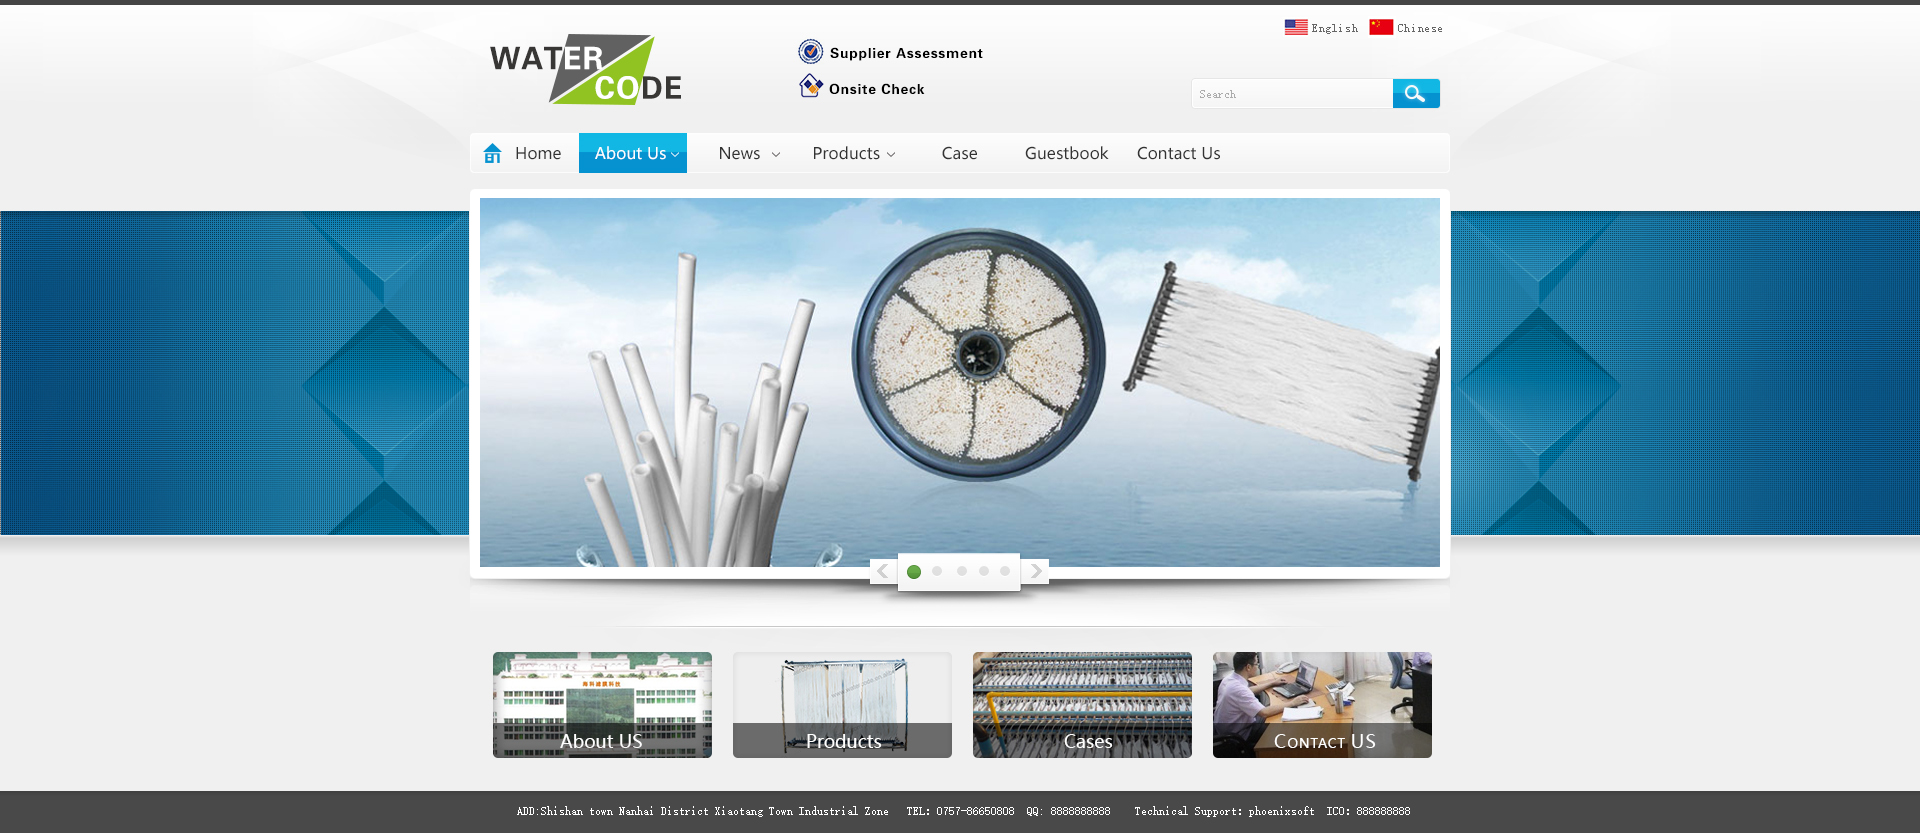Expand the News dropdown arrow
The image size is (1920, 833).
click(775, 154)
